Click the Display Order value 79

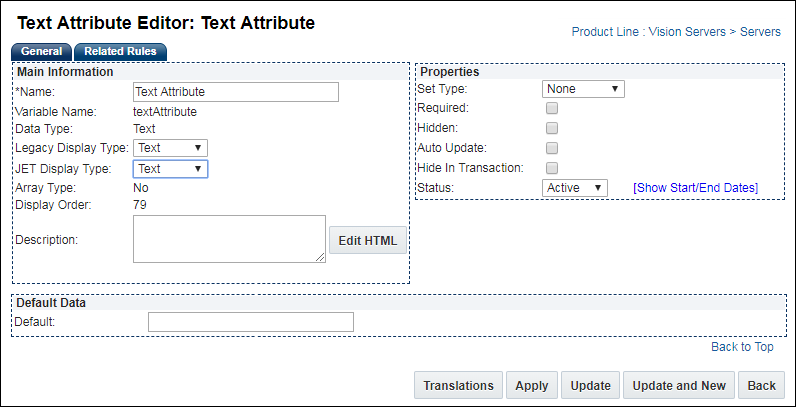click(140, 205)
